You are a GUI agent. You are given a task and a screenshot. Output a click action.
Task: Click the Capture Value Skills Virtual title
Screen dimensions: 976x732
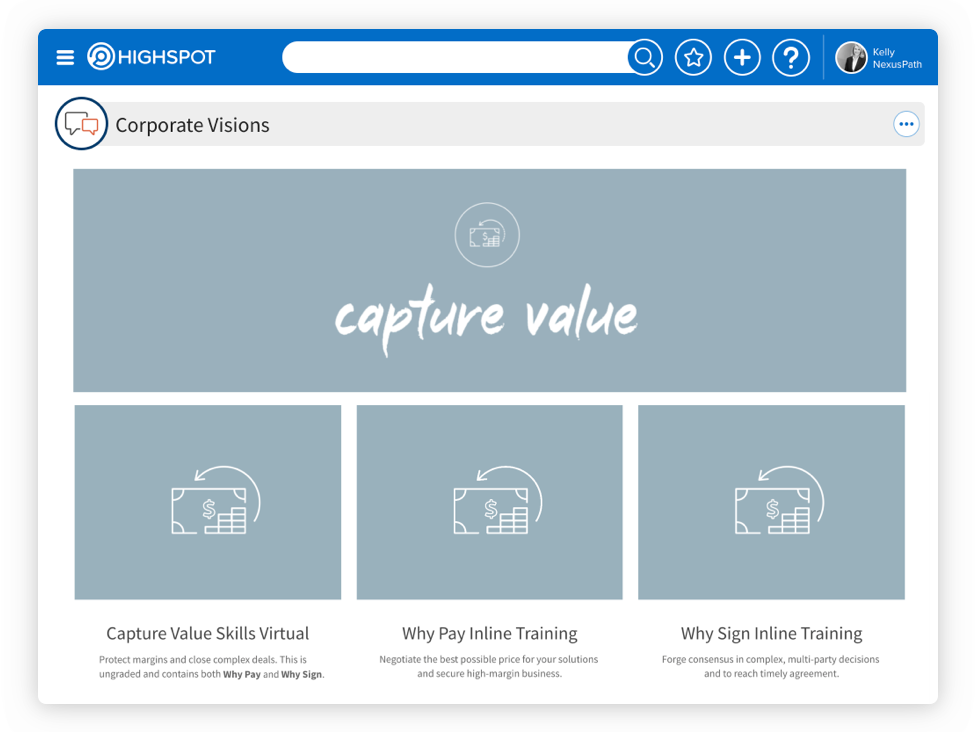(x=208, y=633)
